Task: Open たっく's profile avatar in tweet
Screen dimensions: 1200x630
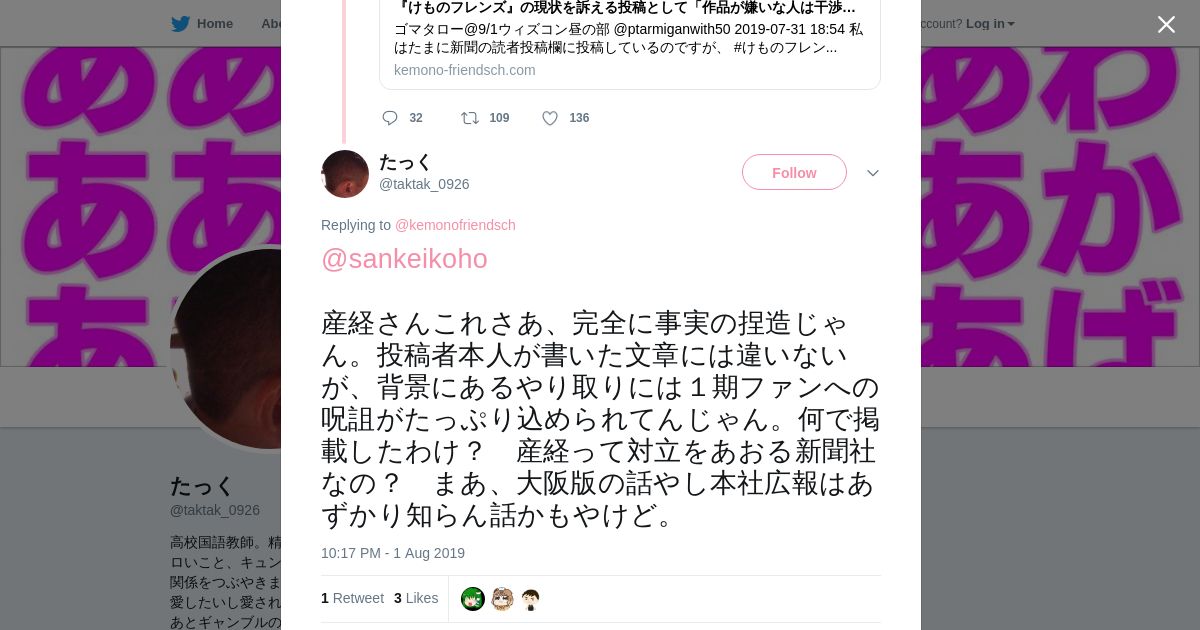Action: click(x=345, y=174)
